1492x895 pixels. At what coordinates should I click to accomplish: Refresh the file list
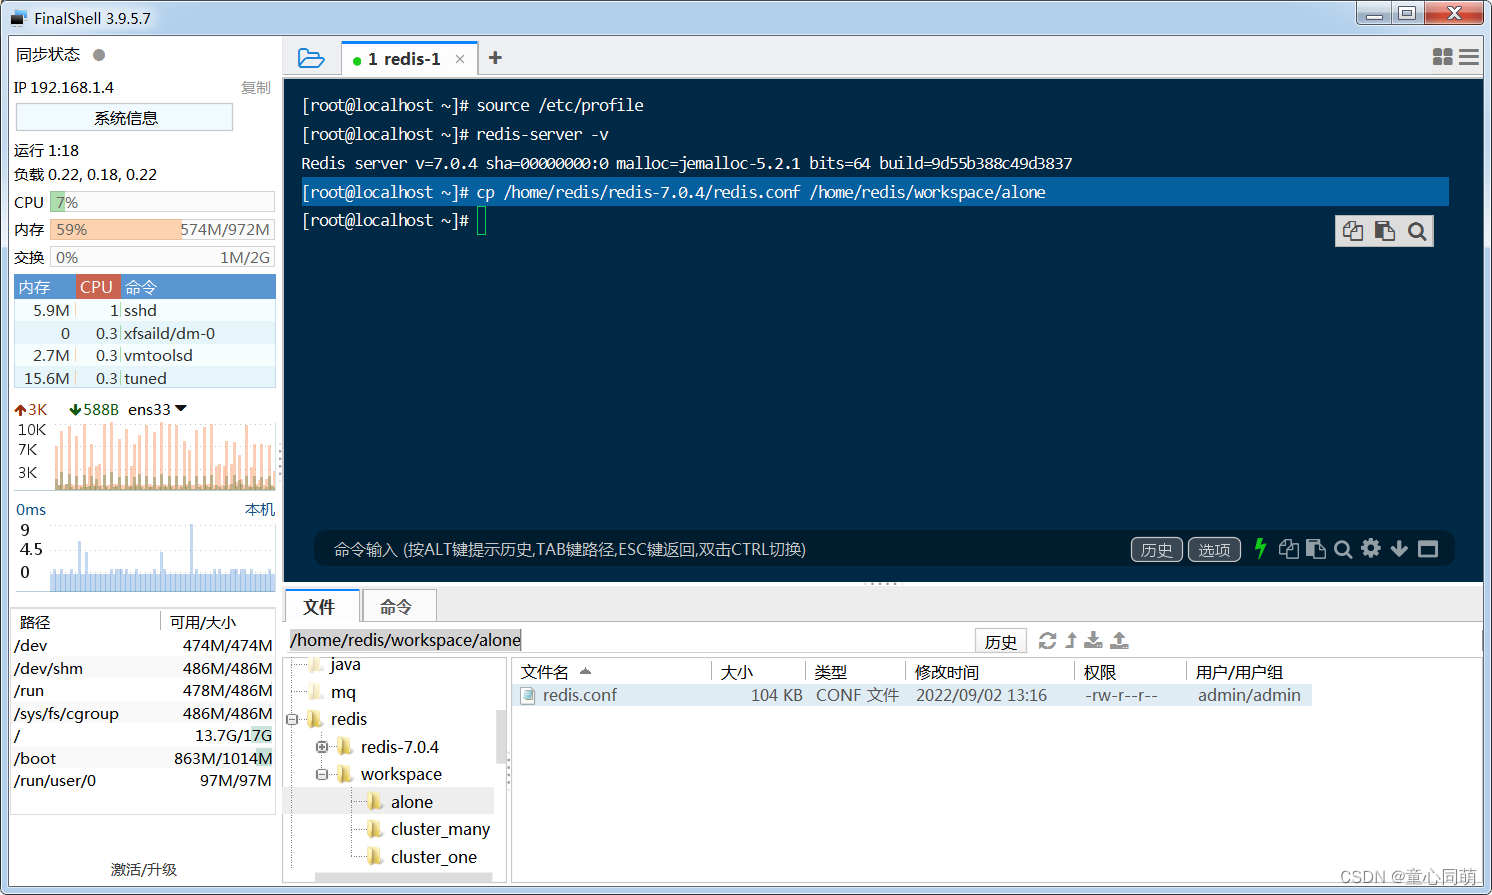(x=1047, y=640)
